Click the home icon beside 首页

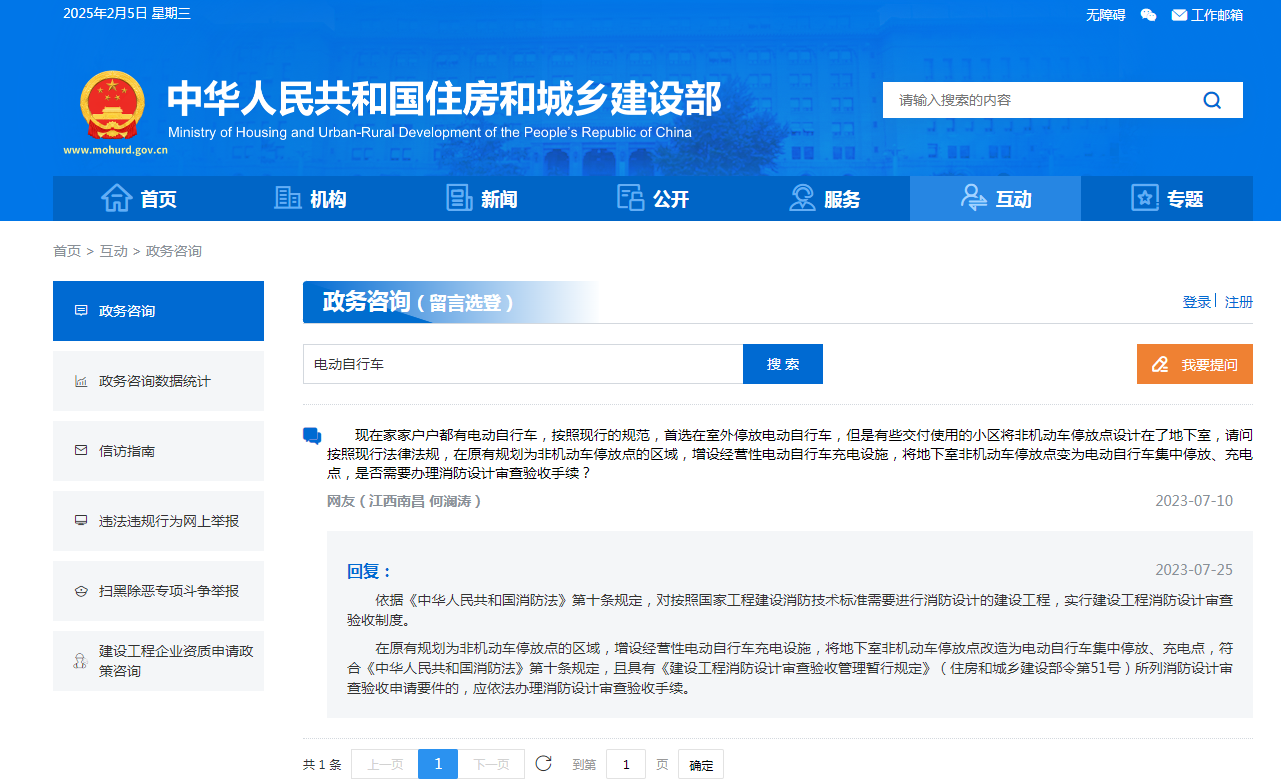coord(117,198)
